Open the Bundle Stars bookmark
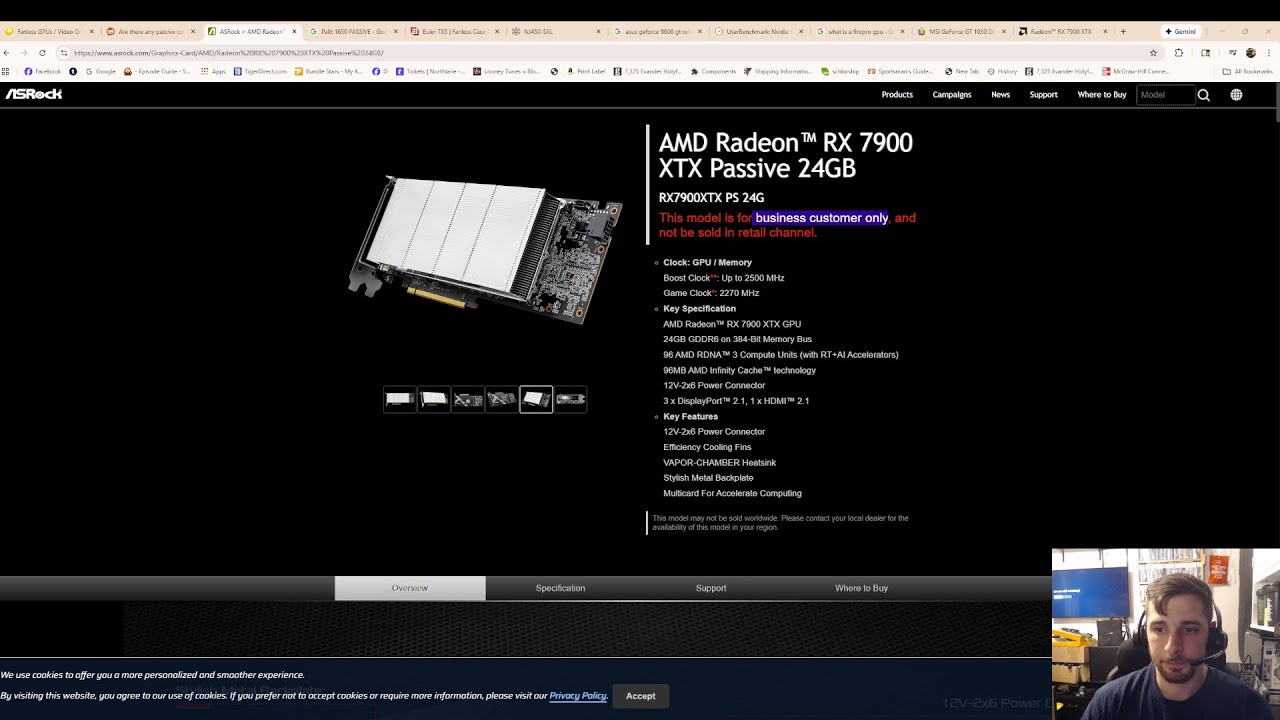This screenshot has width=1280, height=720. click(329, 71)
